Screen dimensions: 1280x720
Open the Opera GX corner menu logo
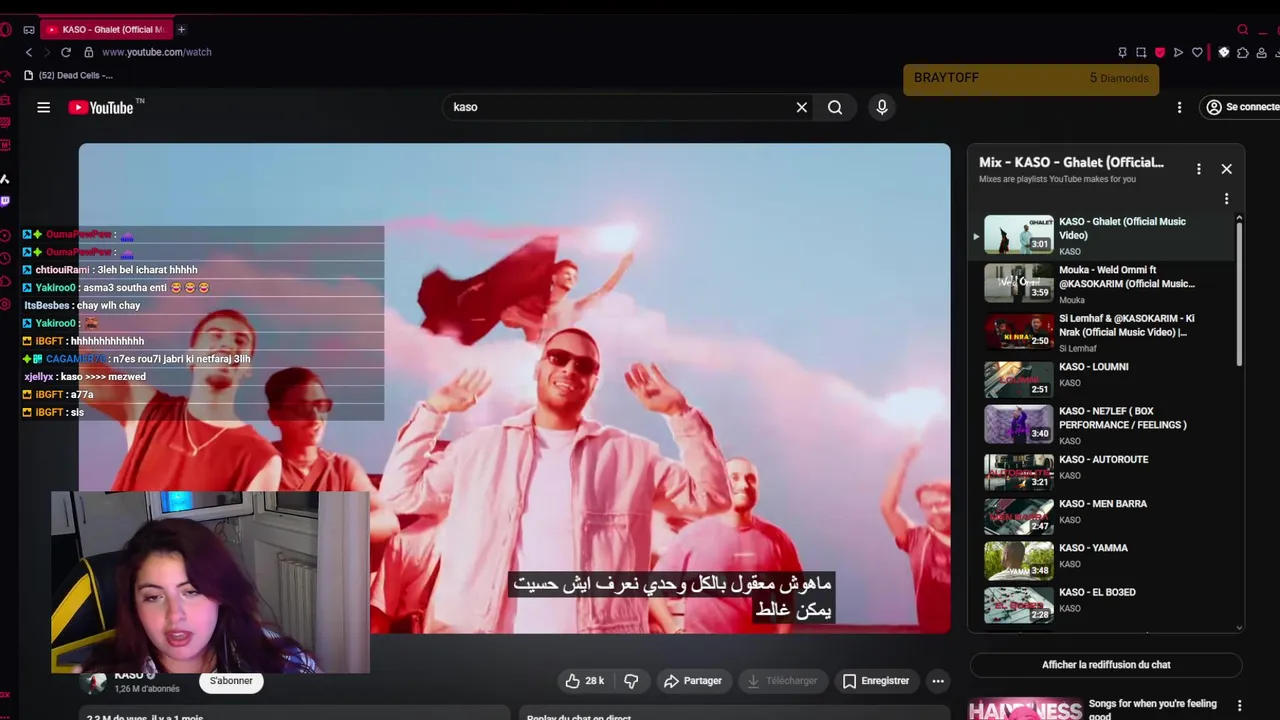click(x=5, y=29)
